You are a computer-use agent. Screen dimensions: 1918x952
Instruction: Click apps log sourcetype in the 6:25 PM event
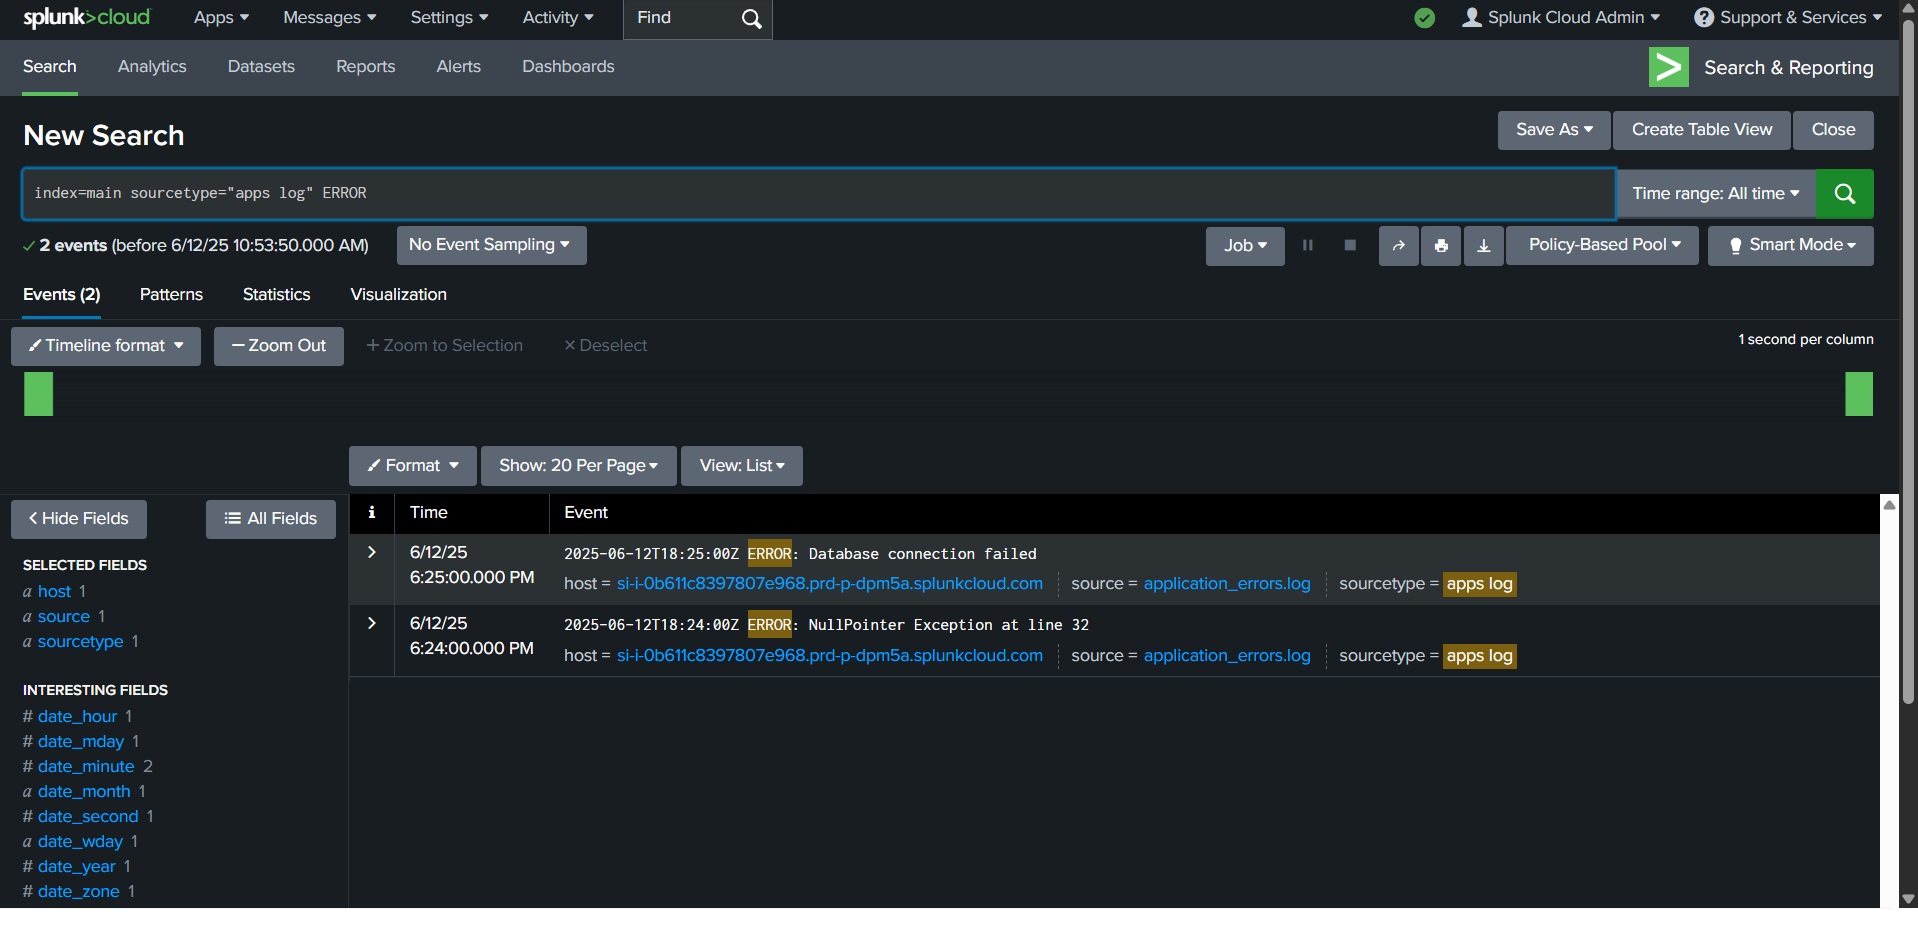1480,584
